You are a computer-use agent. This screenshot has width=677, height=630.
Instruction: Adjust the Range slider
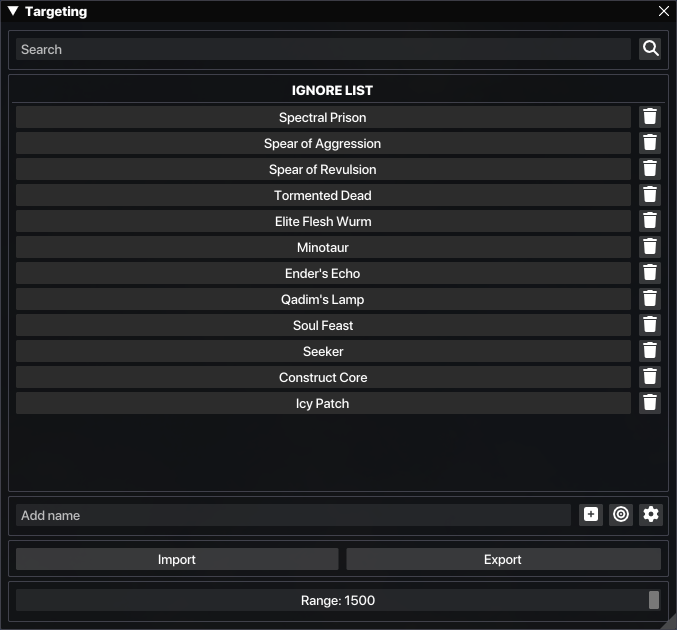coord(338,600)
